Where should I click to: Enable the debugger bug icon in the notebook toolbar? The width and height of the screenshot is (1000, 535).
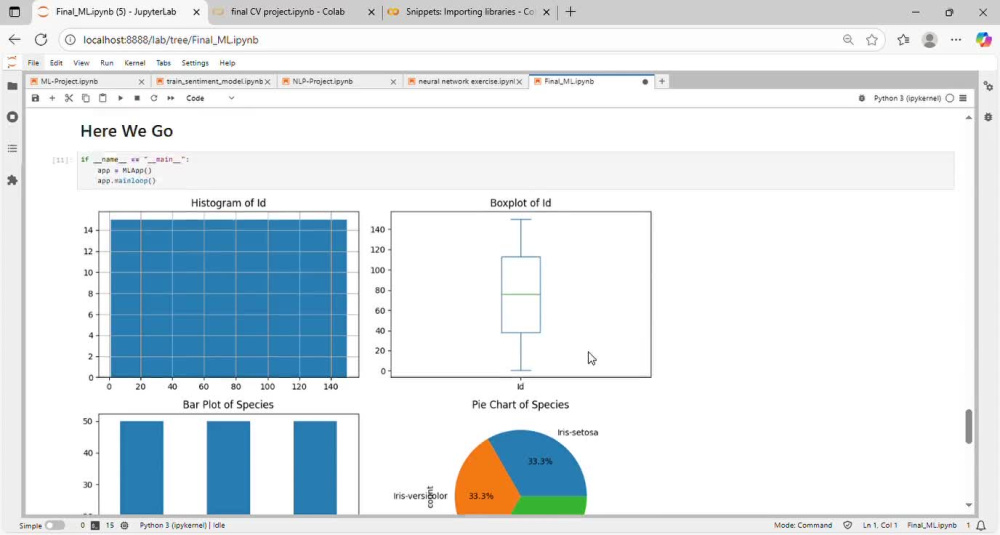click(862, 98)
